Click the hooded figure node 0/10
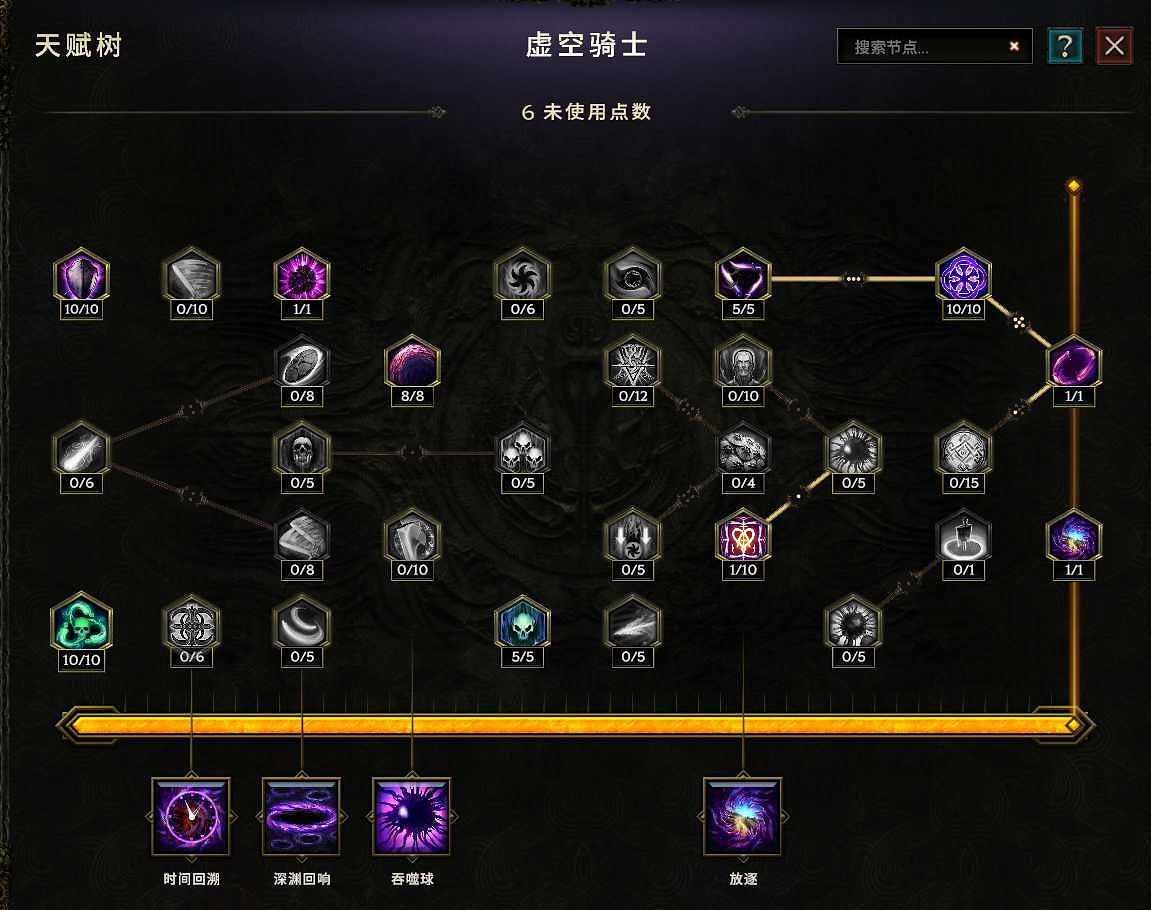The height and width of the screenshot is (910, 1151). [x=743, y=363]
